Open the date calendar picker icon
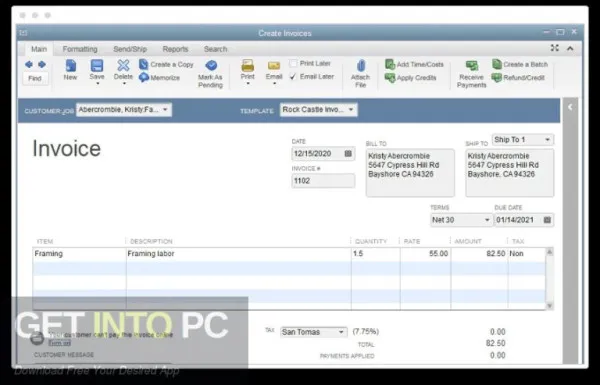The image size is (600, 385). pyautogui.click(x=348, y=153)
